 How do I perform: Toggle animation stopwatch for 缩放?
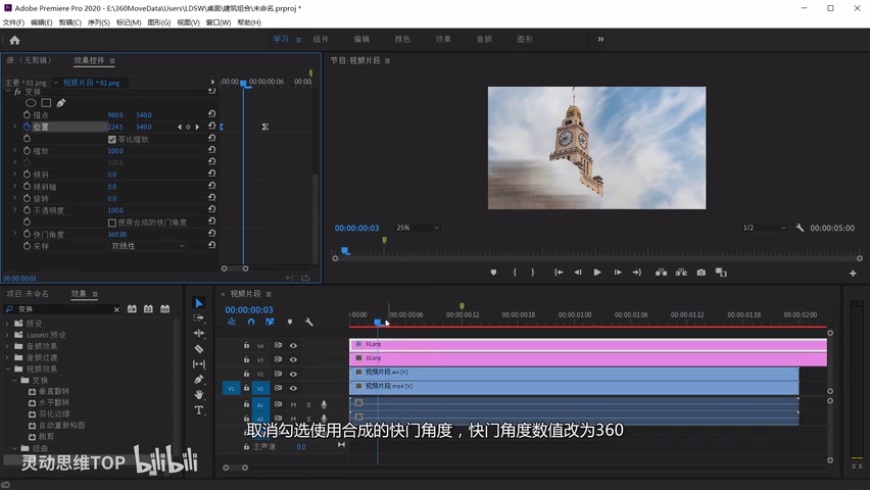[27, 150]
